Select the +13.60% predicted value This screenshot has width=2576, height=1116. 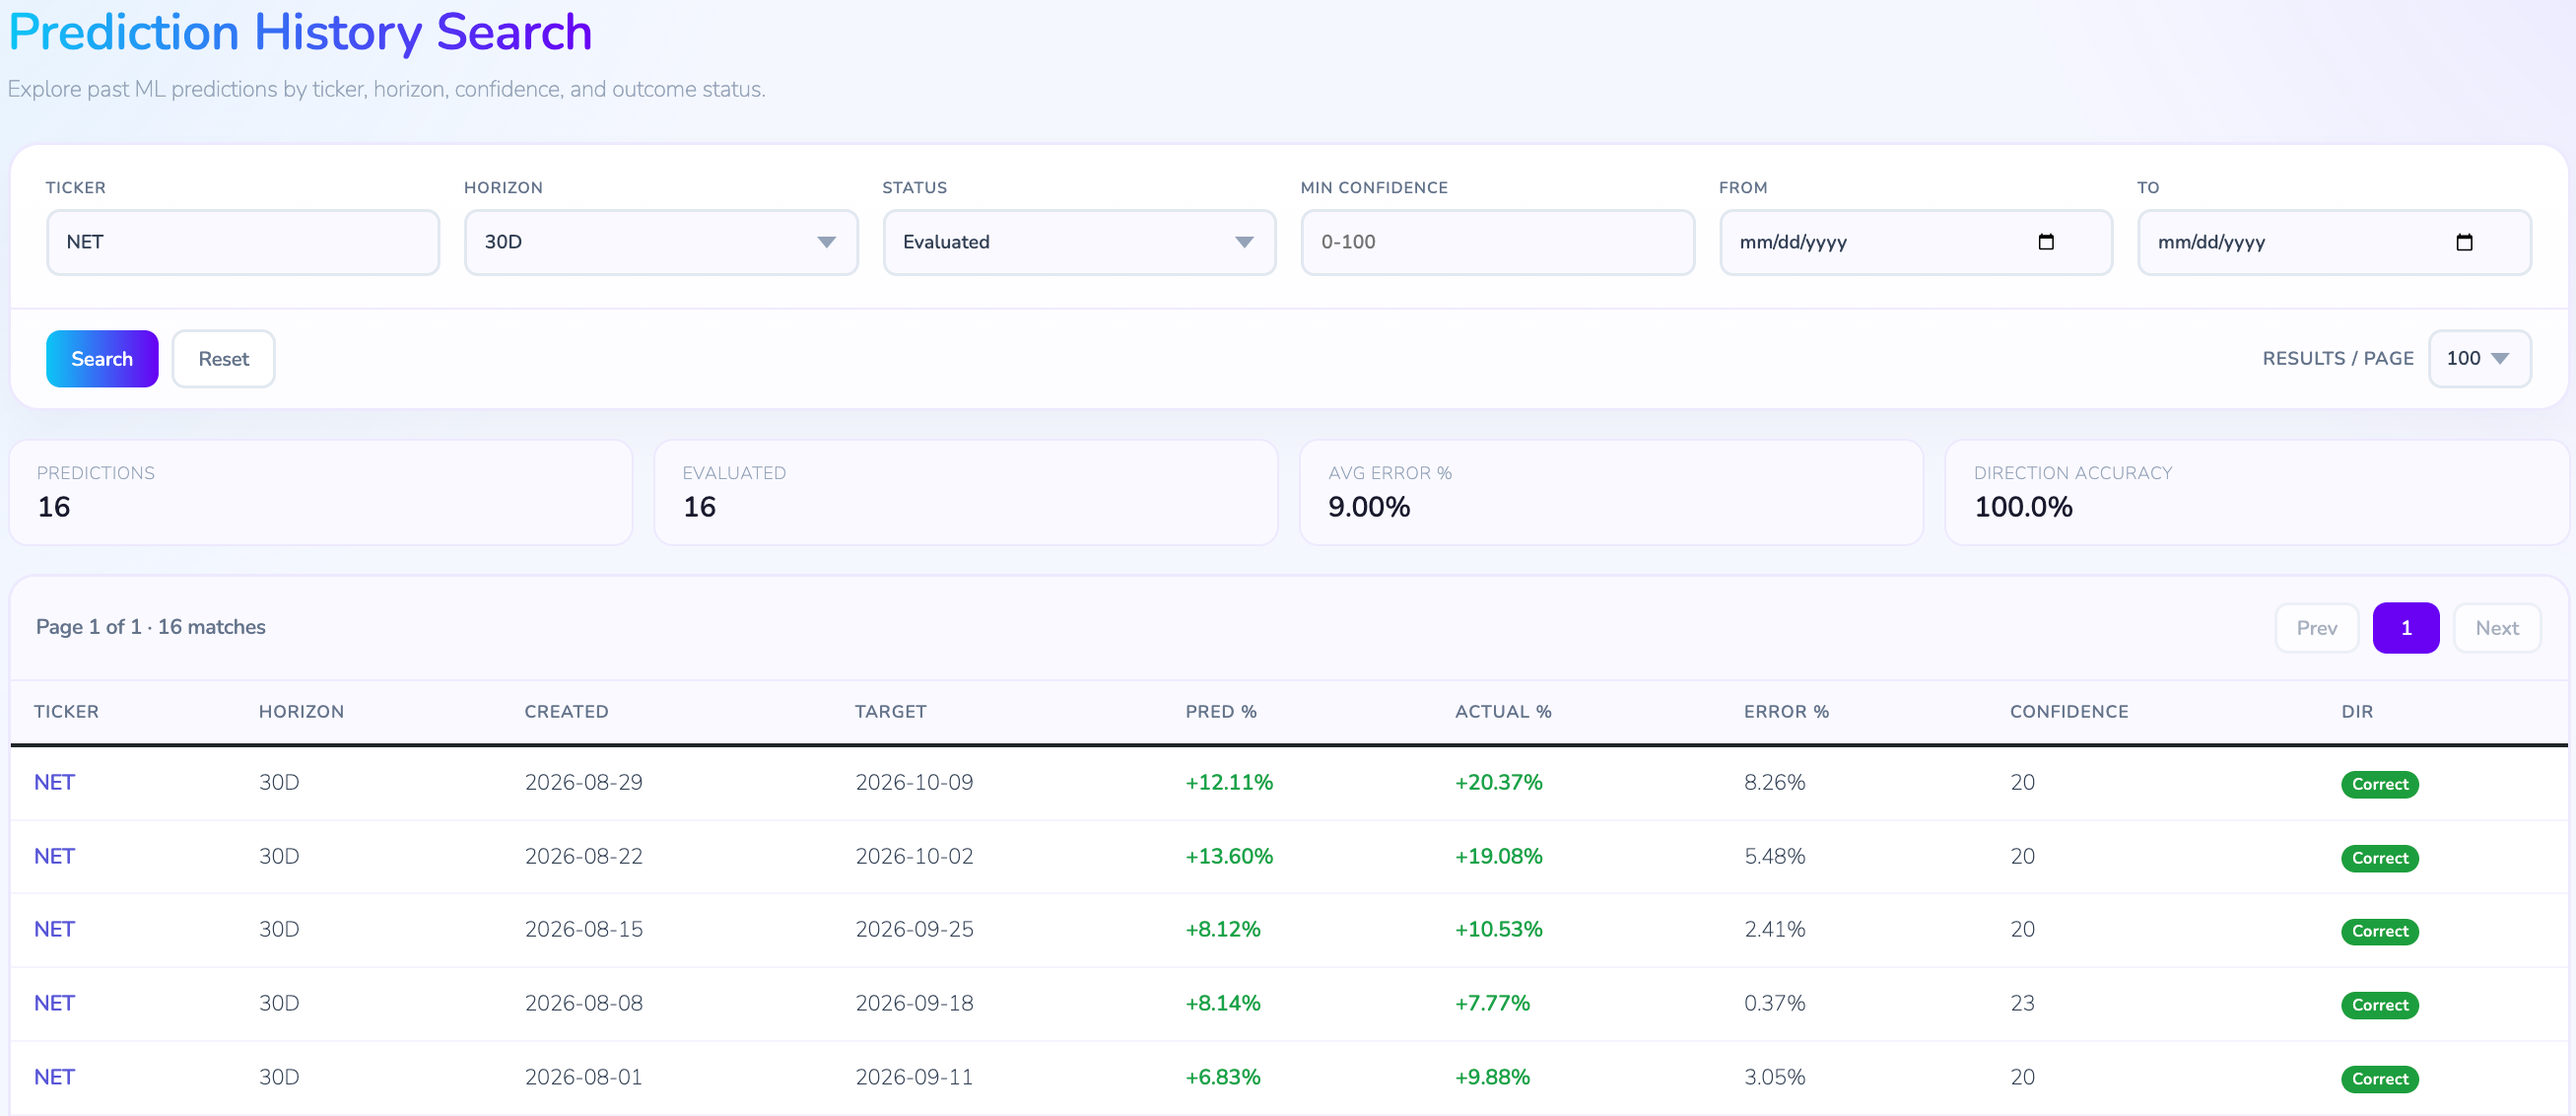(1228, 857)
